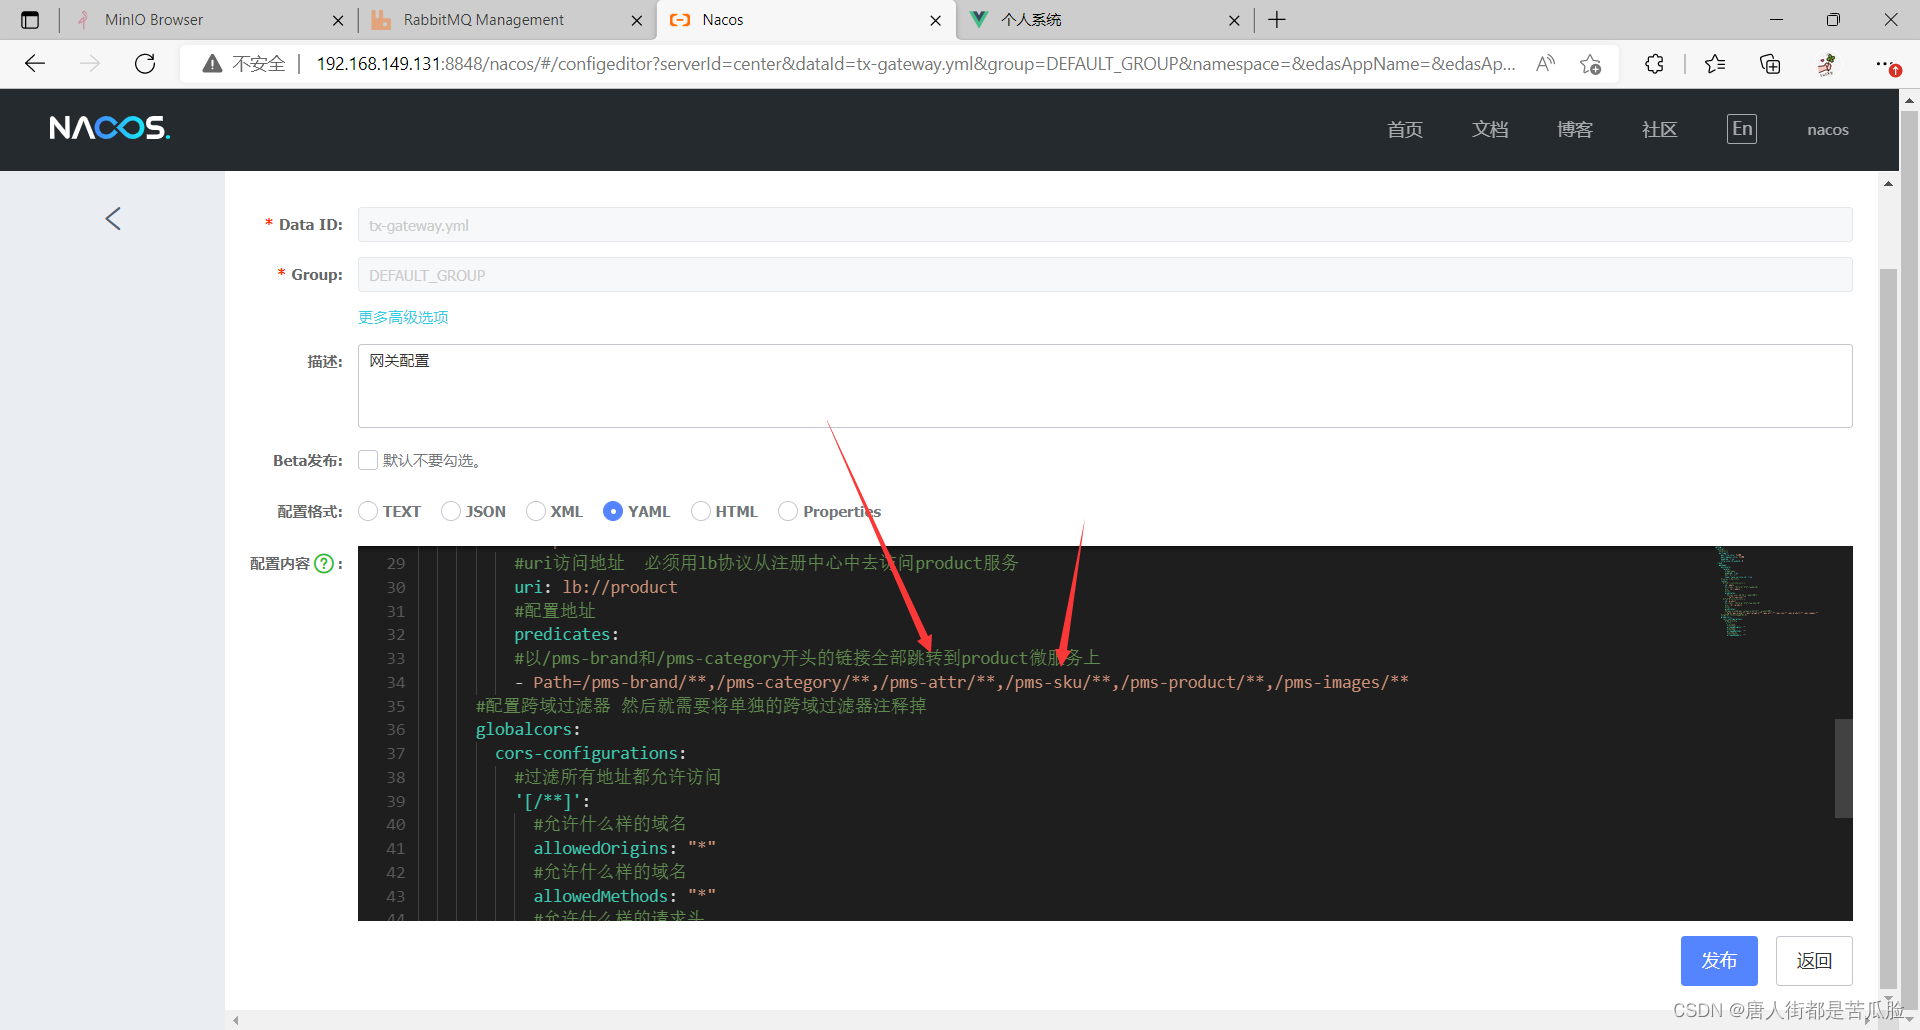Click the code minimap in the editor
Screen dimensions: 1920x1030
[x=1767, y=592]
